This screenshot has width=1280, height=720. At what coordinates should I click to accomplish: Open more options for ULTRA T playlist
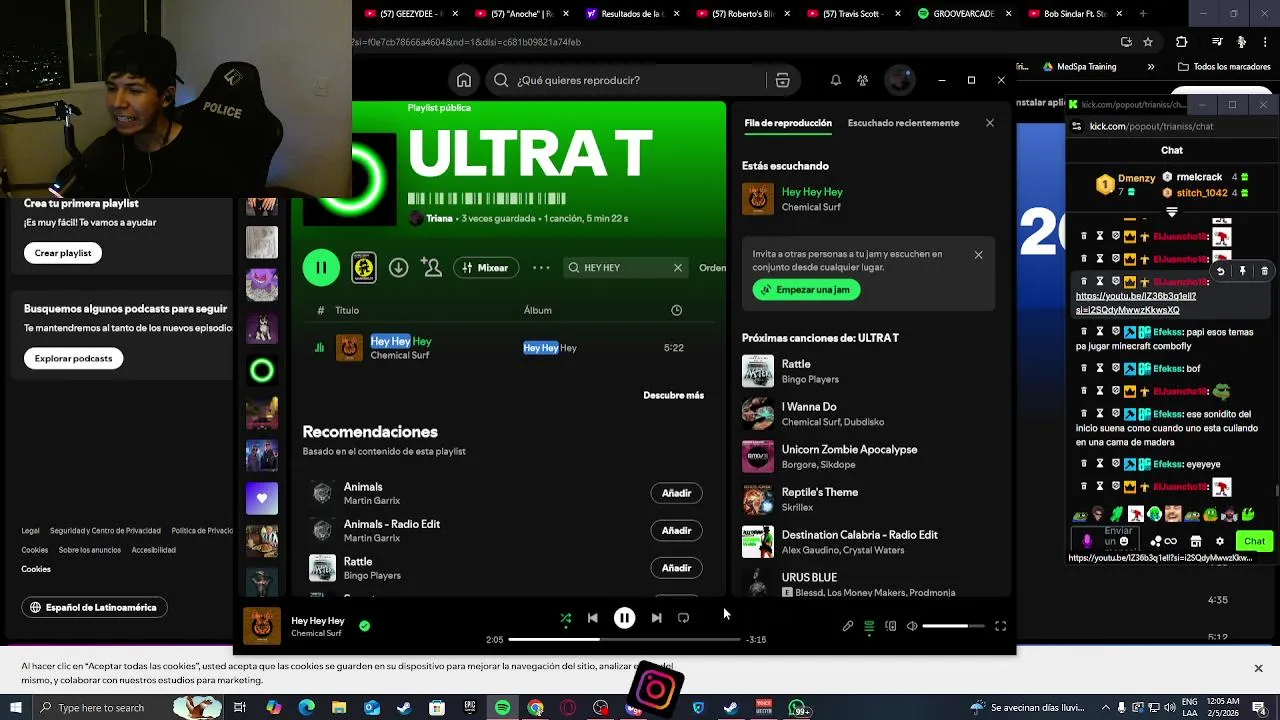pos(541,268)
